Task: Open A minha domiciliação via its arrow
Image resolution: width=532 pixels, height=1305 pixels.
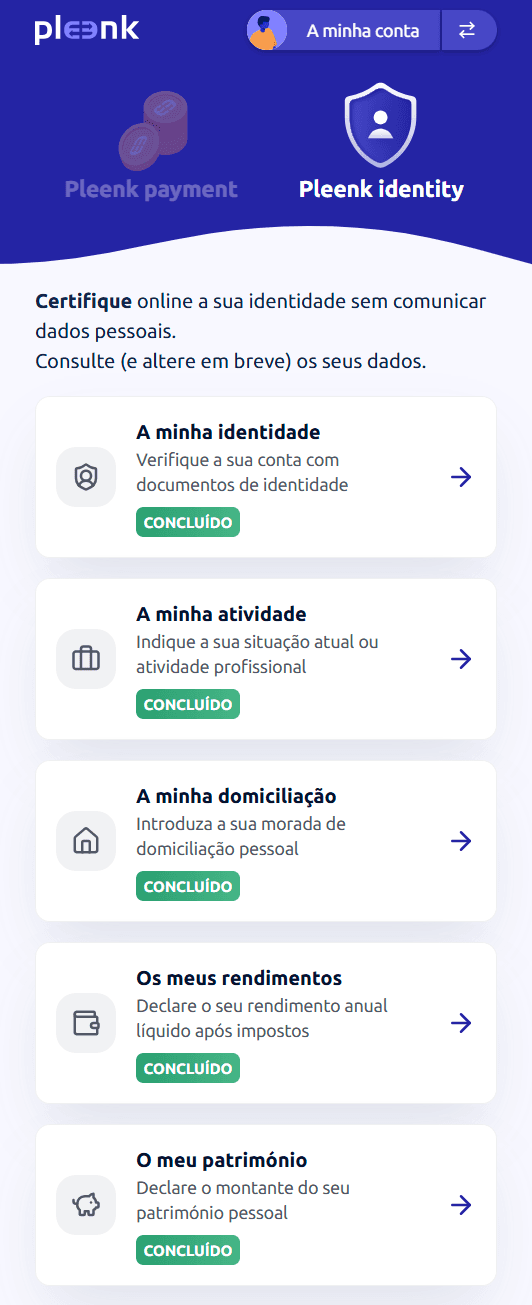Action: pos(461,841)
